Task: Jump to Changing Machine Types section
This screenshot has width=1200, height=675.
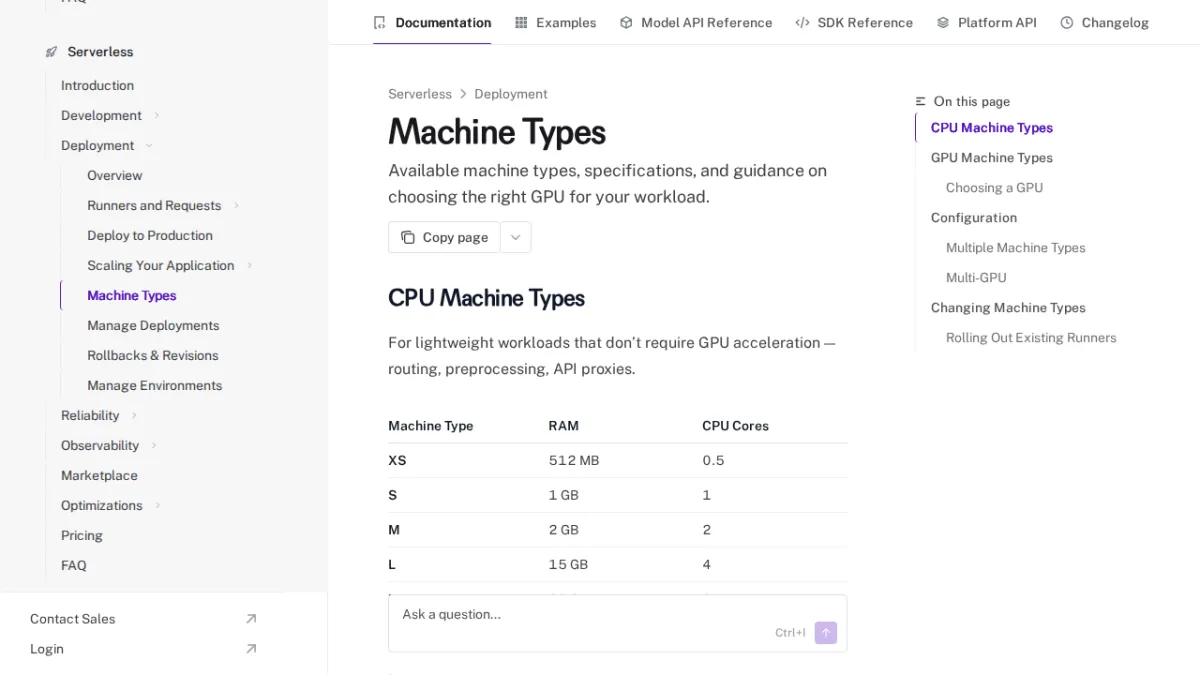Action: [x=1008, y=308]
